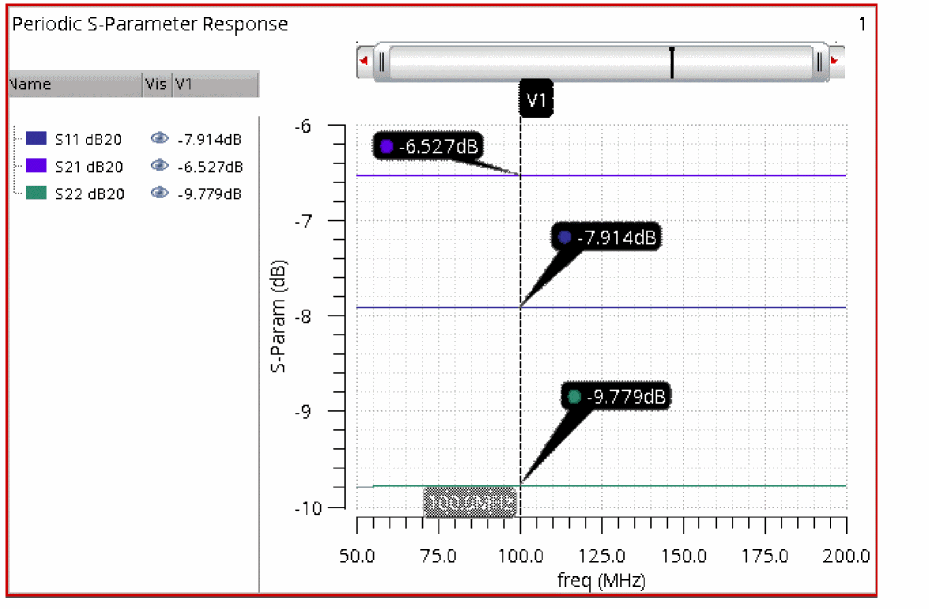Click the 125.0 x-axis tick label
Image resolution: width=929 pixels, height=609 pixels.
(601, 556)
